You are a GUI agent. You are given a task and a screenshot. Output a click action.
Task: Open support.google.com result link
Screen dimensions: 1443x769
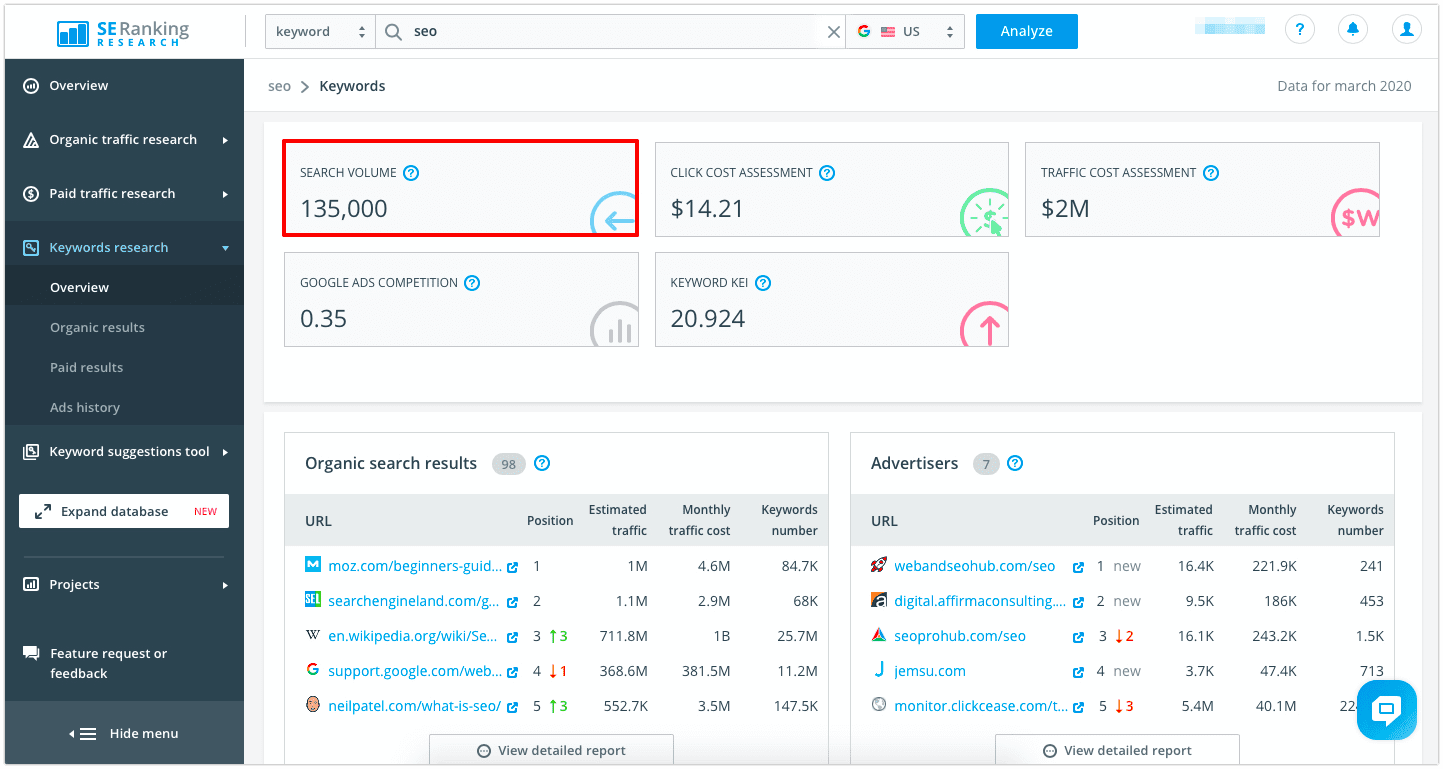pos(415,671)
